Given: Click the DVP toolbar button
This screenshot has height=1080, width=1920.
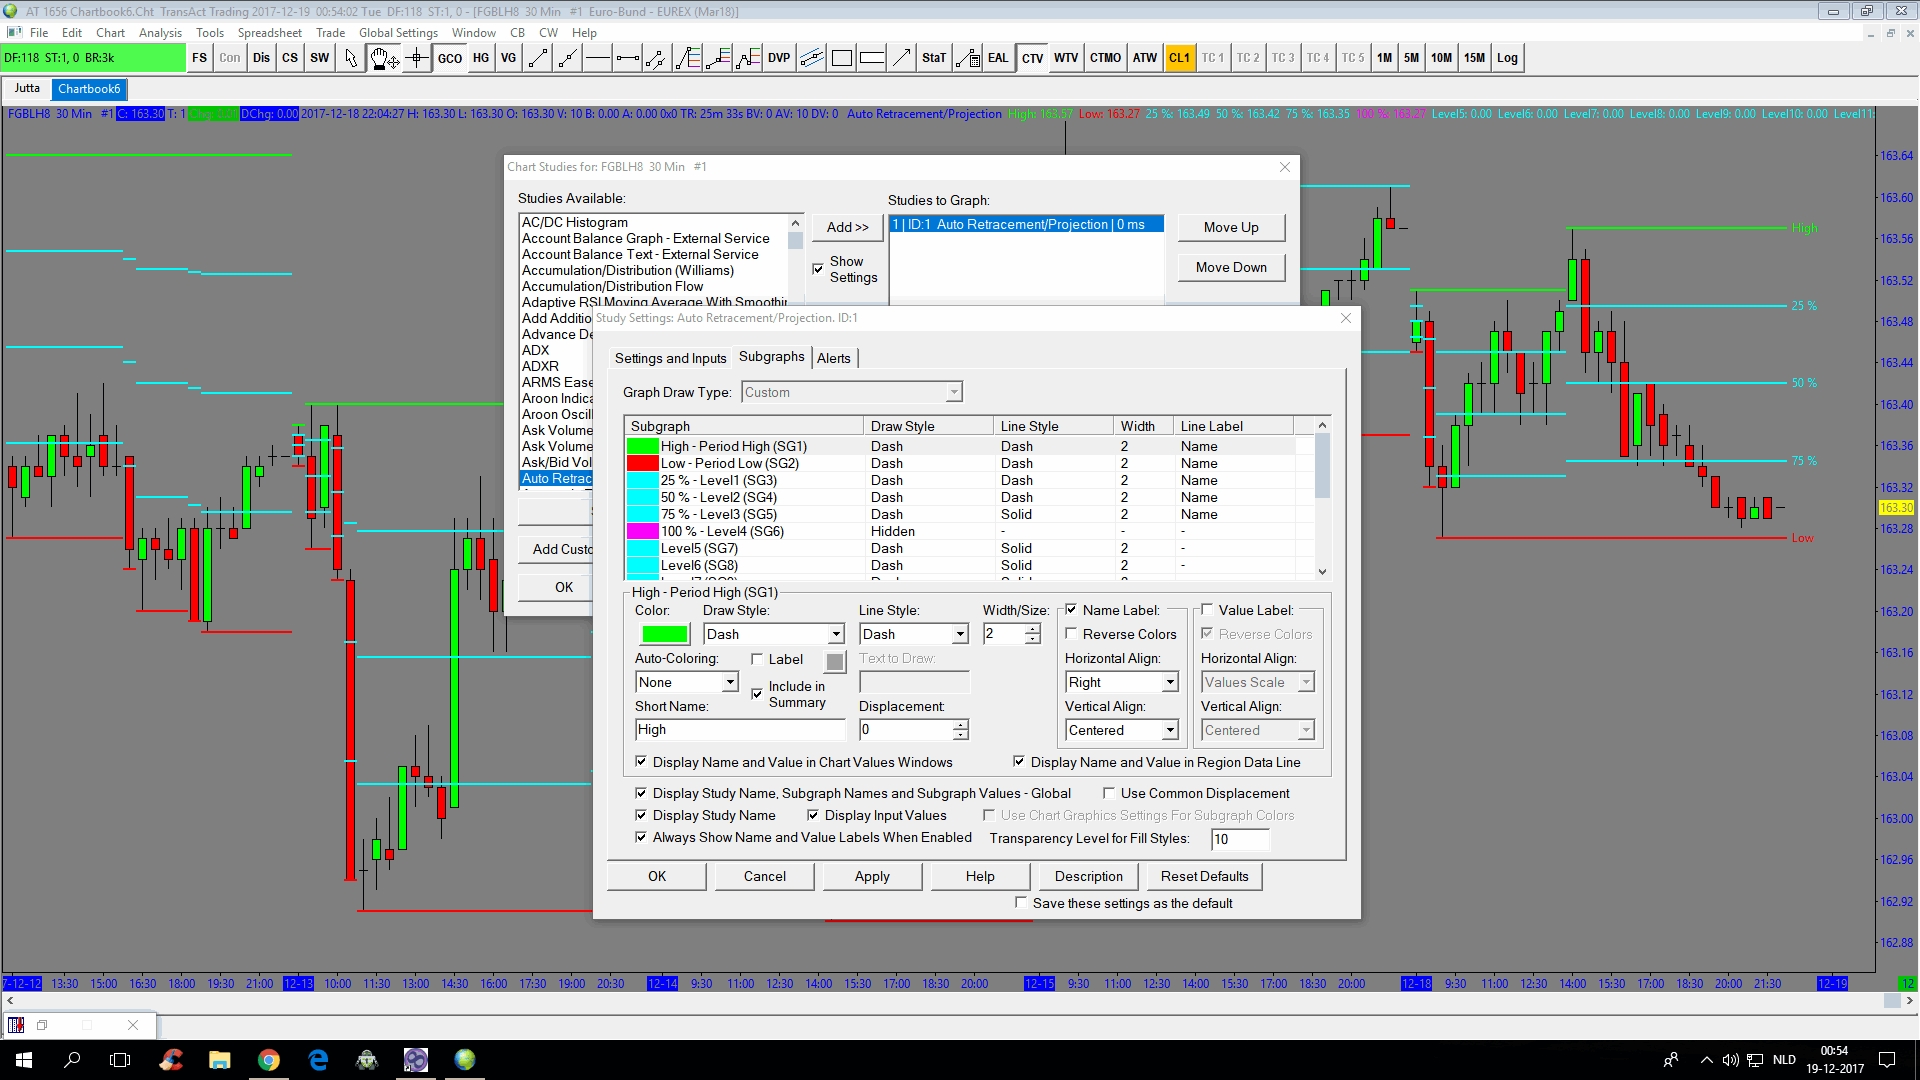Looking at the screenshot, I should coord(779,58).
